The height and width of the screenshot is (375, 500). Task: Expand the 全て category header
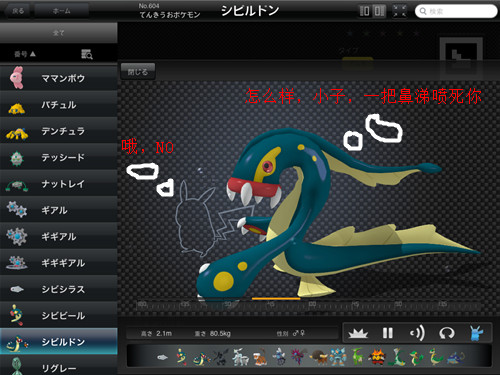(x=59, y=33)
